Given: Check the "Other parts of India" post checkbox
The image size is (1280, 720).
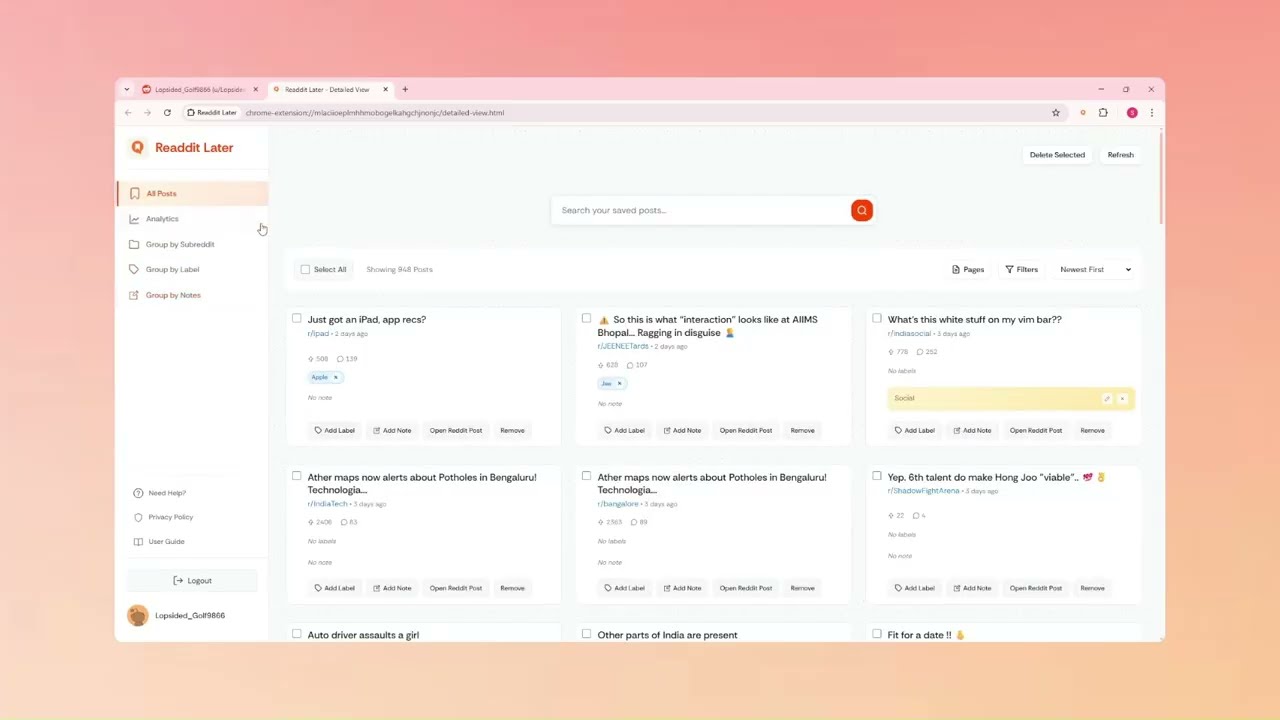Looking at the screenshot, I should 586,634.
